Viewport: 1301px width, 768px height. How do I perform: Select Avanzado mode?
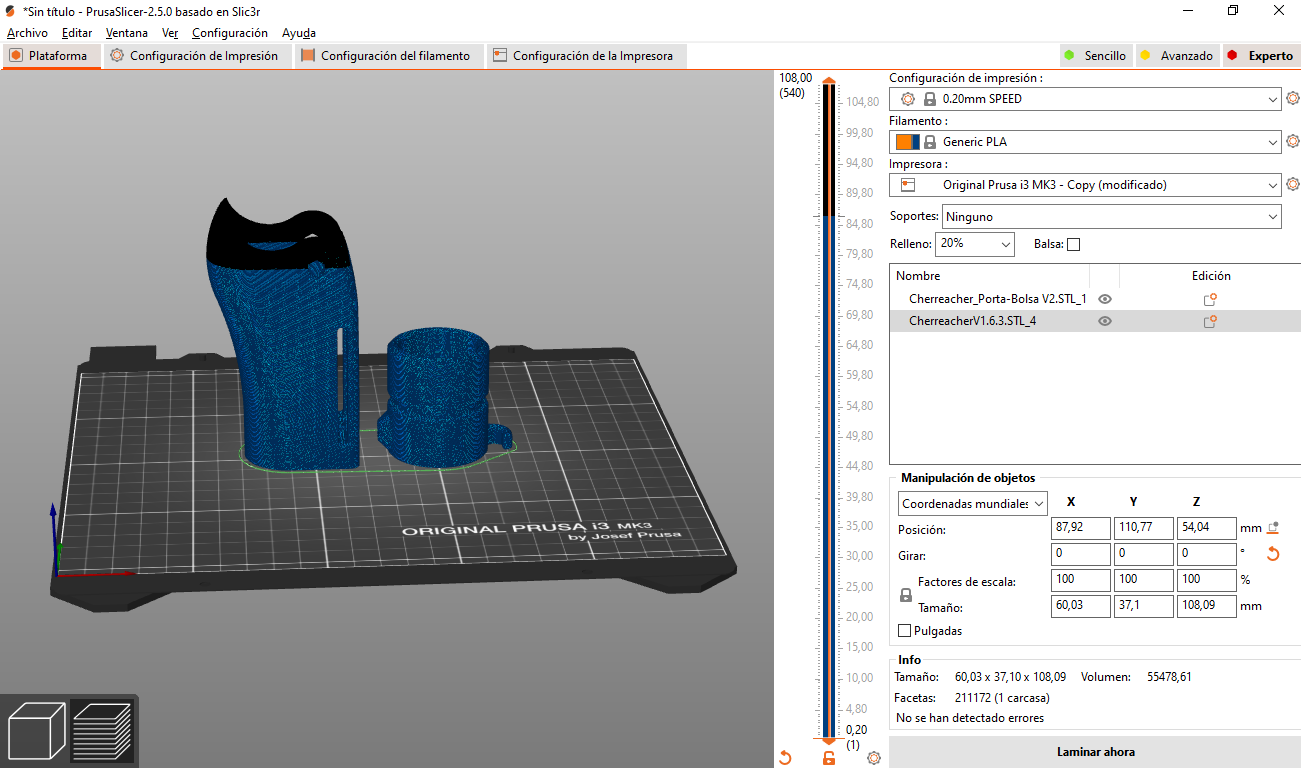click(x=1177, y=56)
